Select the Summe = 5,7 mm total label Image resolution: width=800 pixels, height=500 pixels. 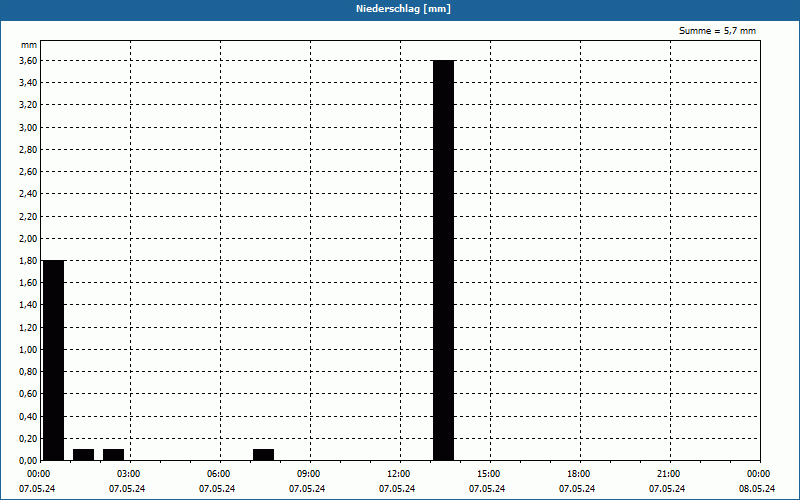click(717, 31)
